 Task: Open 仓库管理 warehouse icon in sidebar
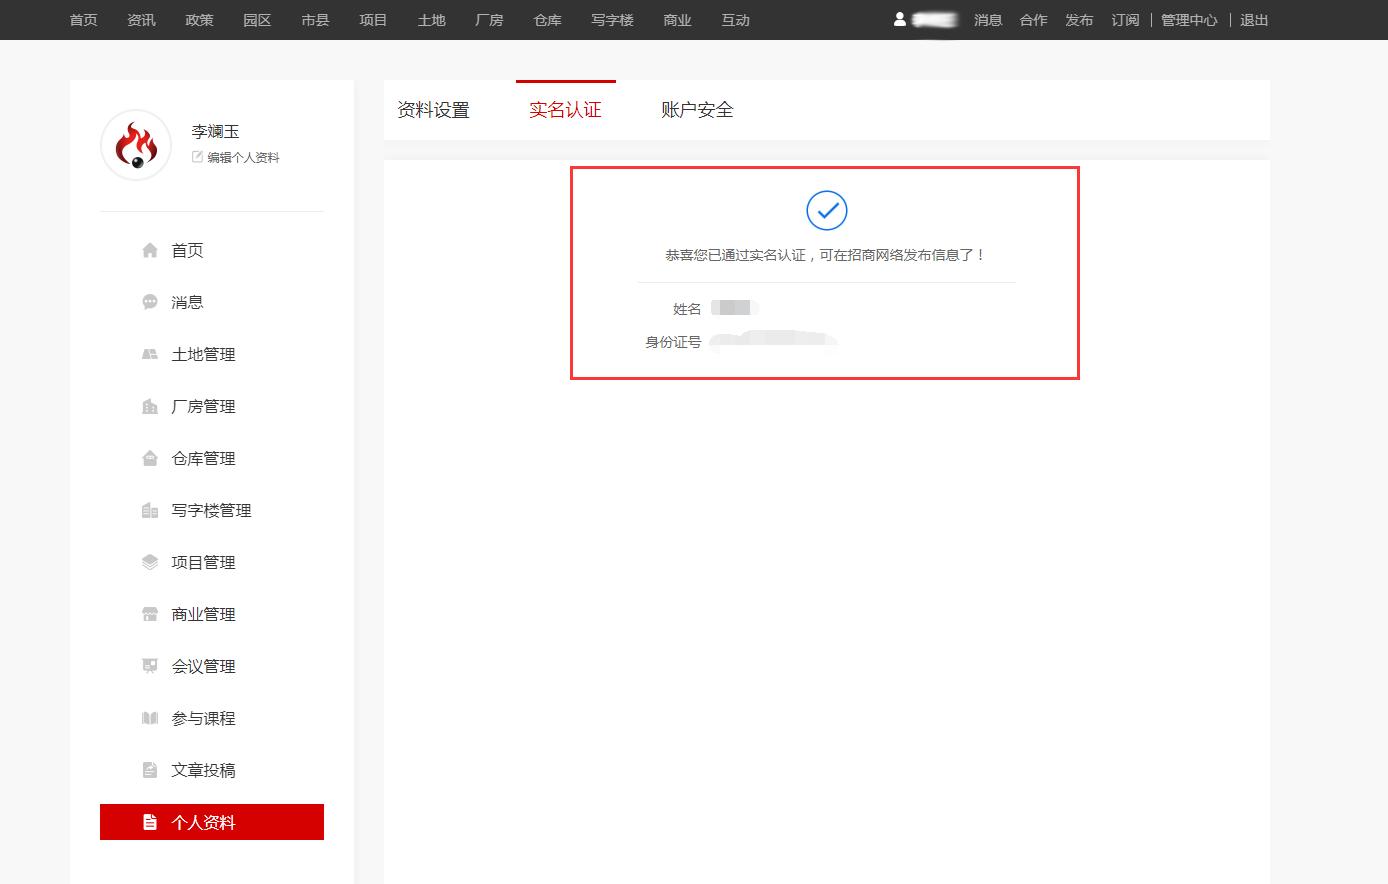150,458
